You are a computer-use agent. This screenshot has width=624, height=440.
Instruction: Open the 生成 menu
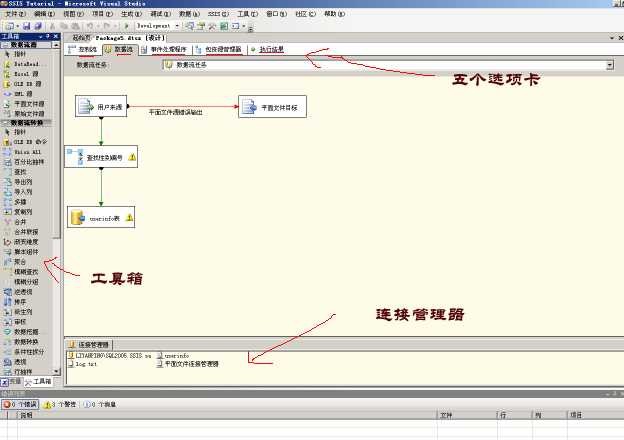click(x=131, y=14)
